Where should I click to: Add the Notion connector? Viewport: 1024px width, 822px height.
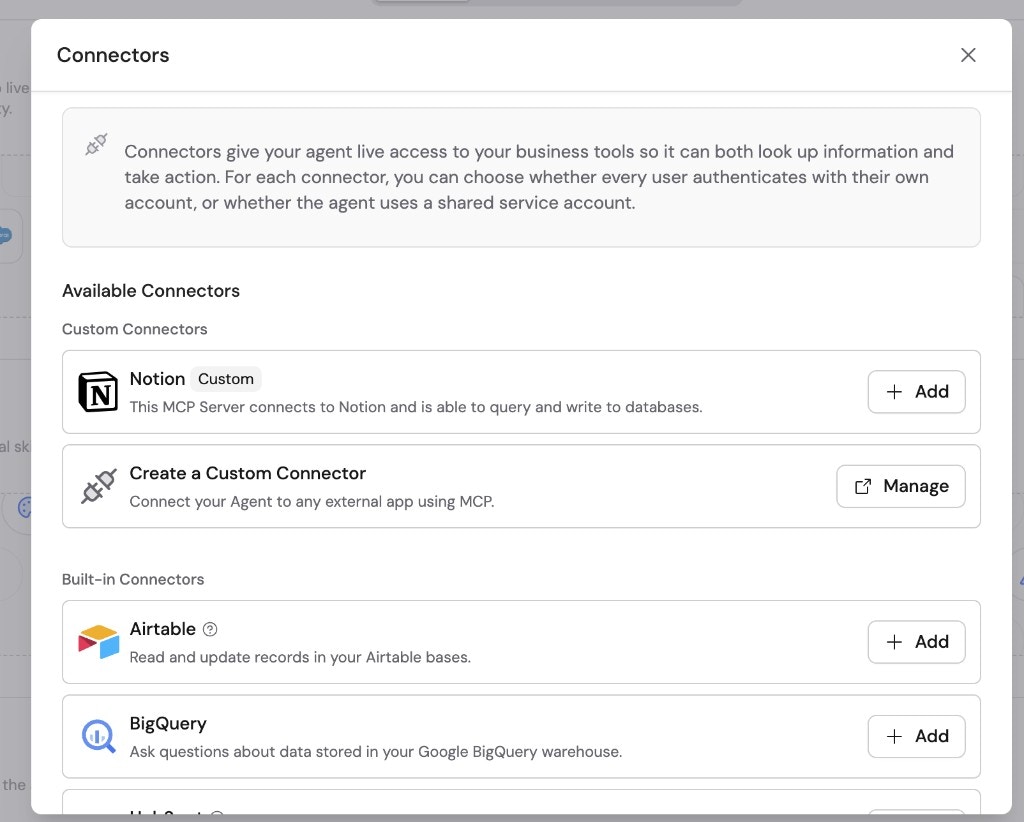pyautogui.click(x=916, y=392)
